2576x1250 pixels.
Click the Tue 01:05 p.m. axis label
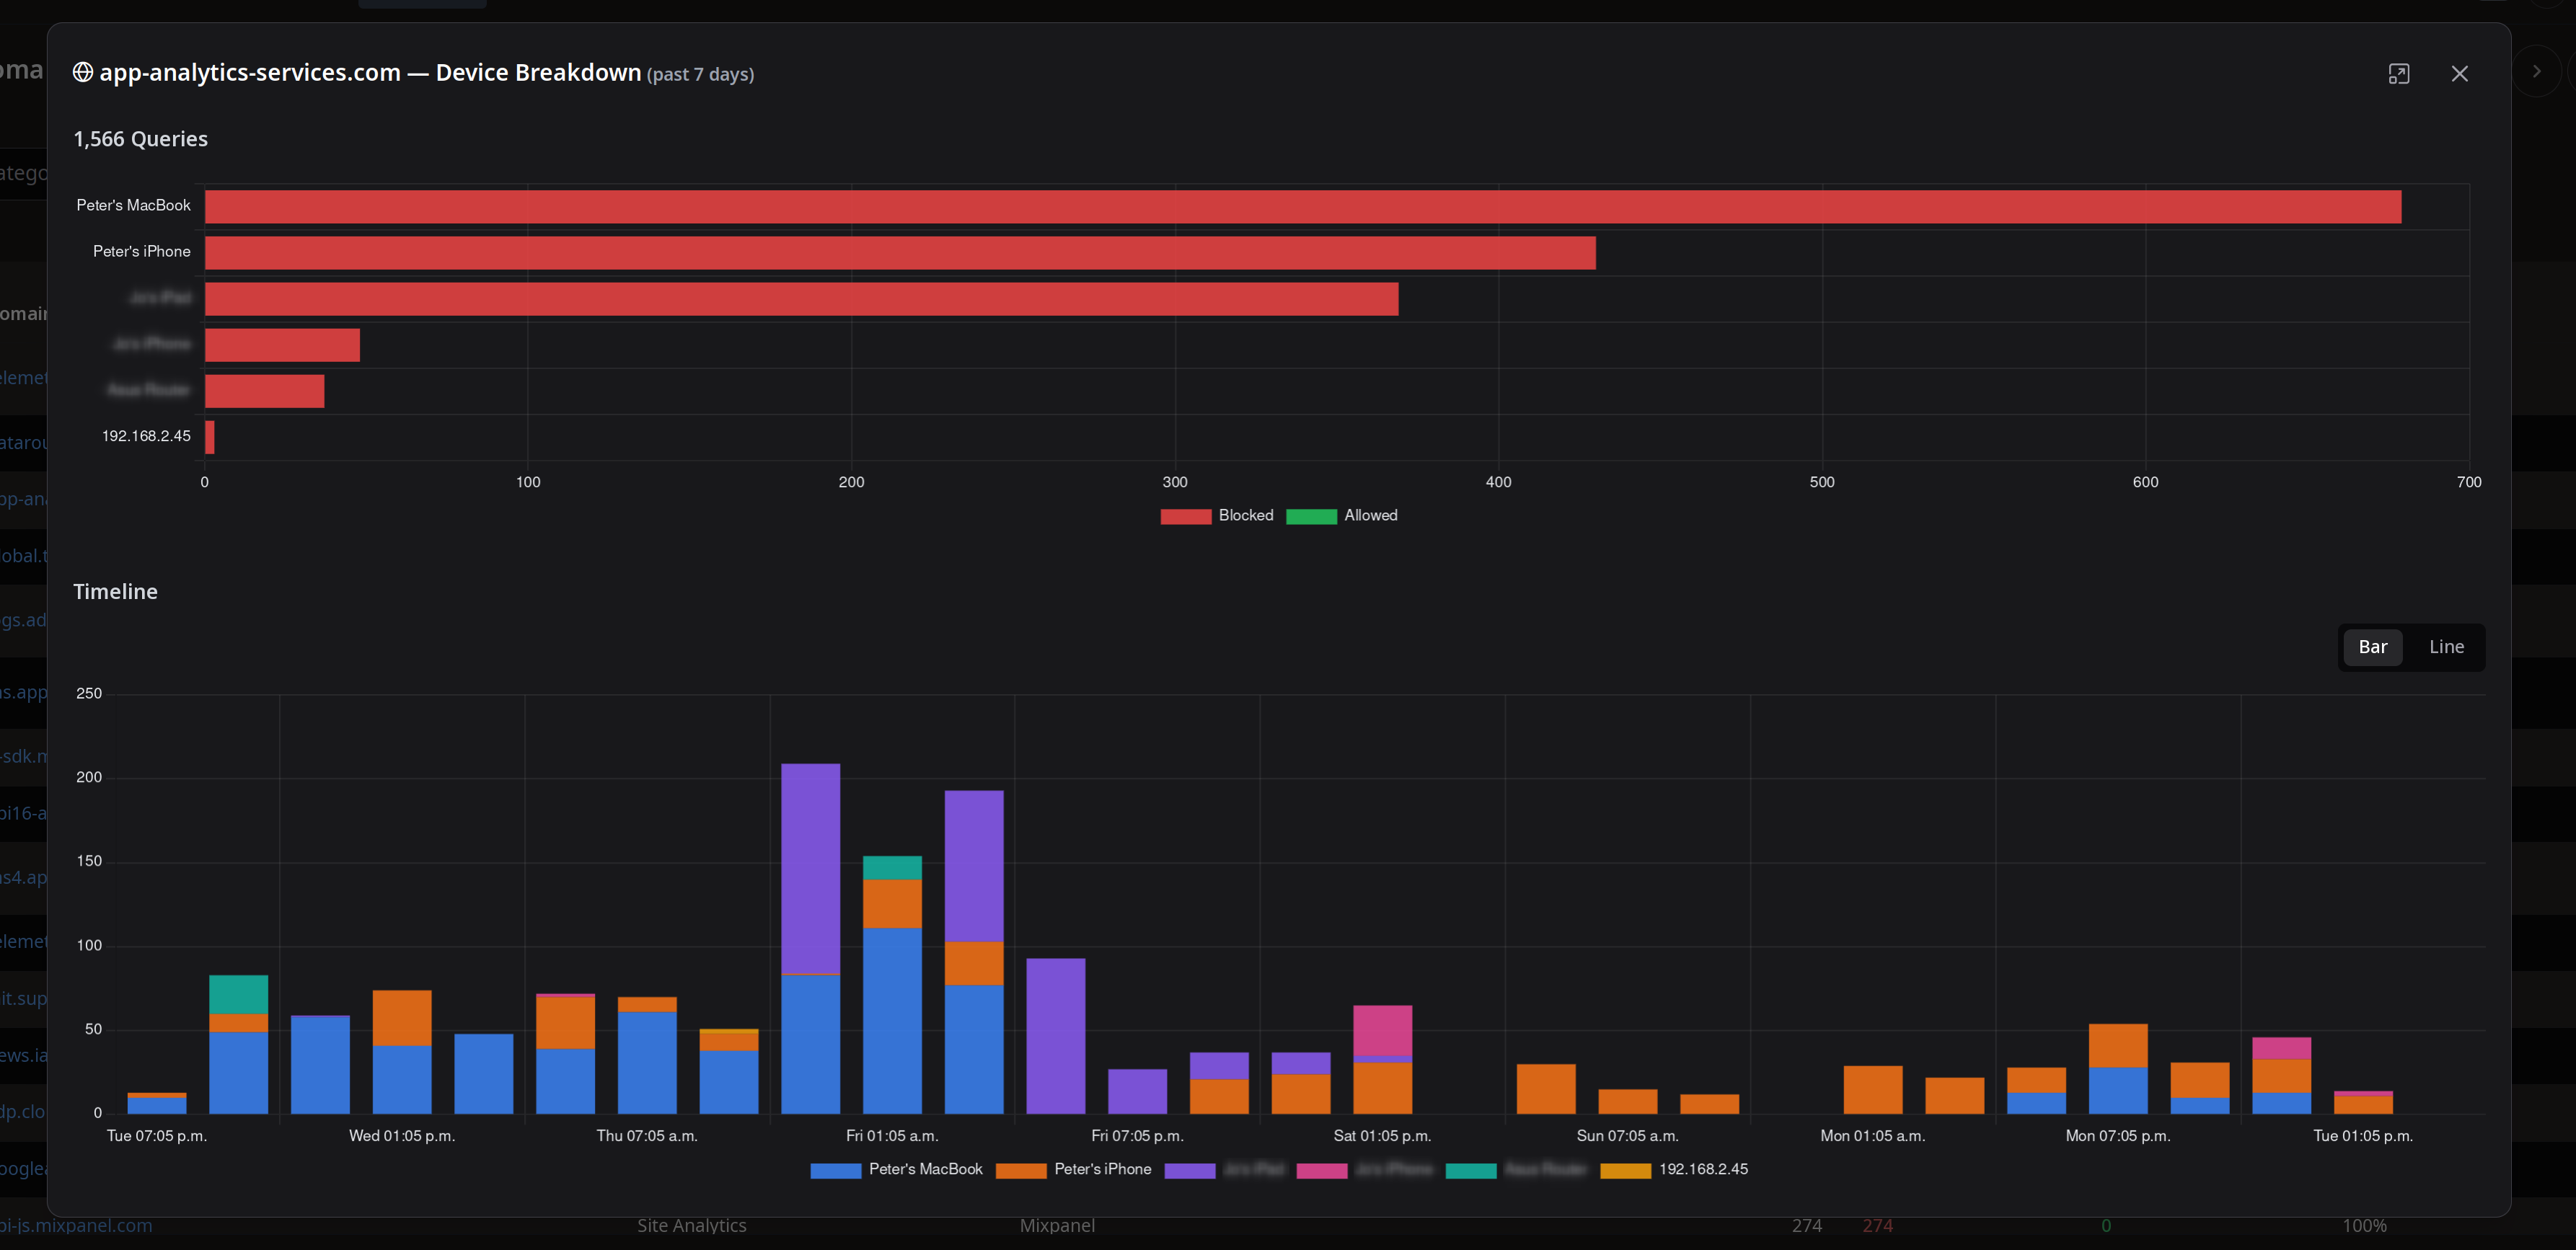coord(2363,1136)
